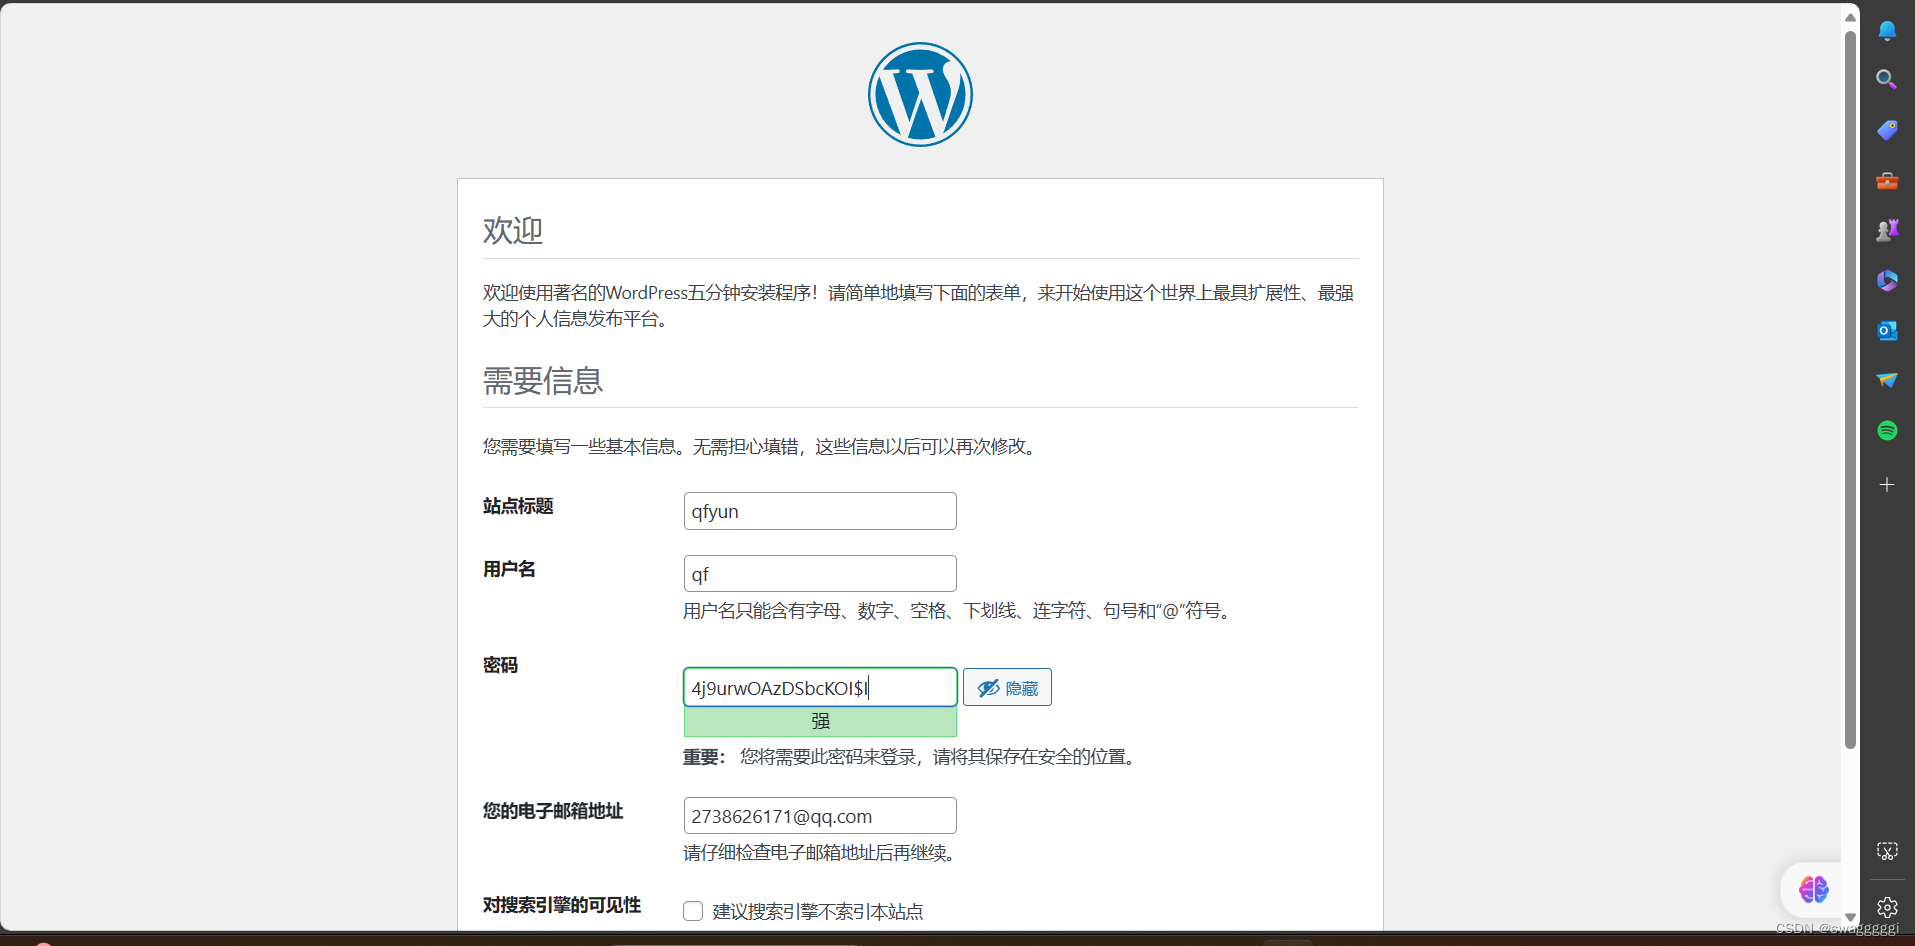Open the Shopping tag sidebar icon
Image resolution: width=1915 pixels, height=946 pixels.
(x=1888, y=129)
